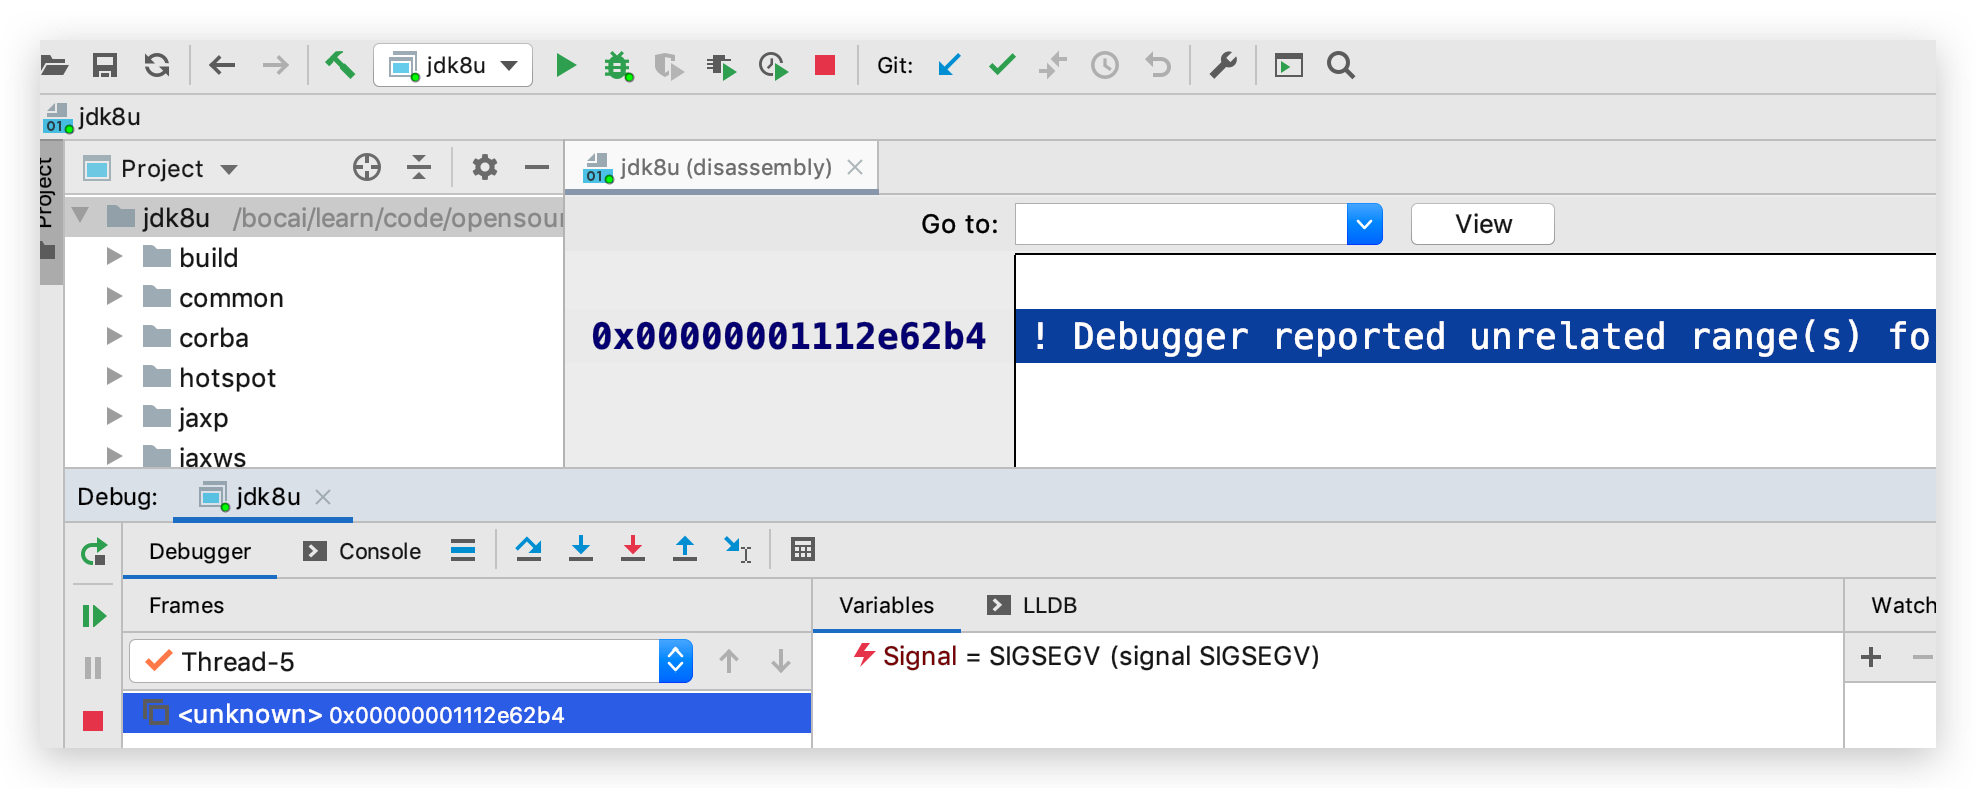Hide the Project panel with the minus icon
This screenshot has height=788, width=1976.
pos(537,167)
